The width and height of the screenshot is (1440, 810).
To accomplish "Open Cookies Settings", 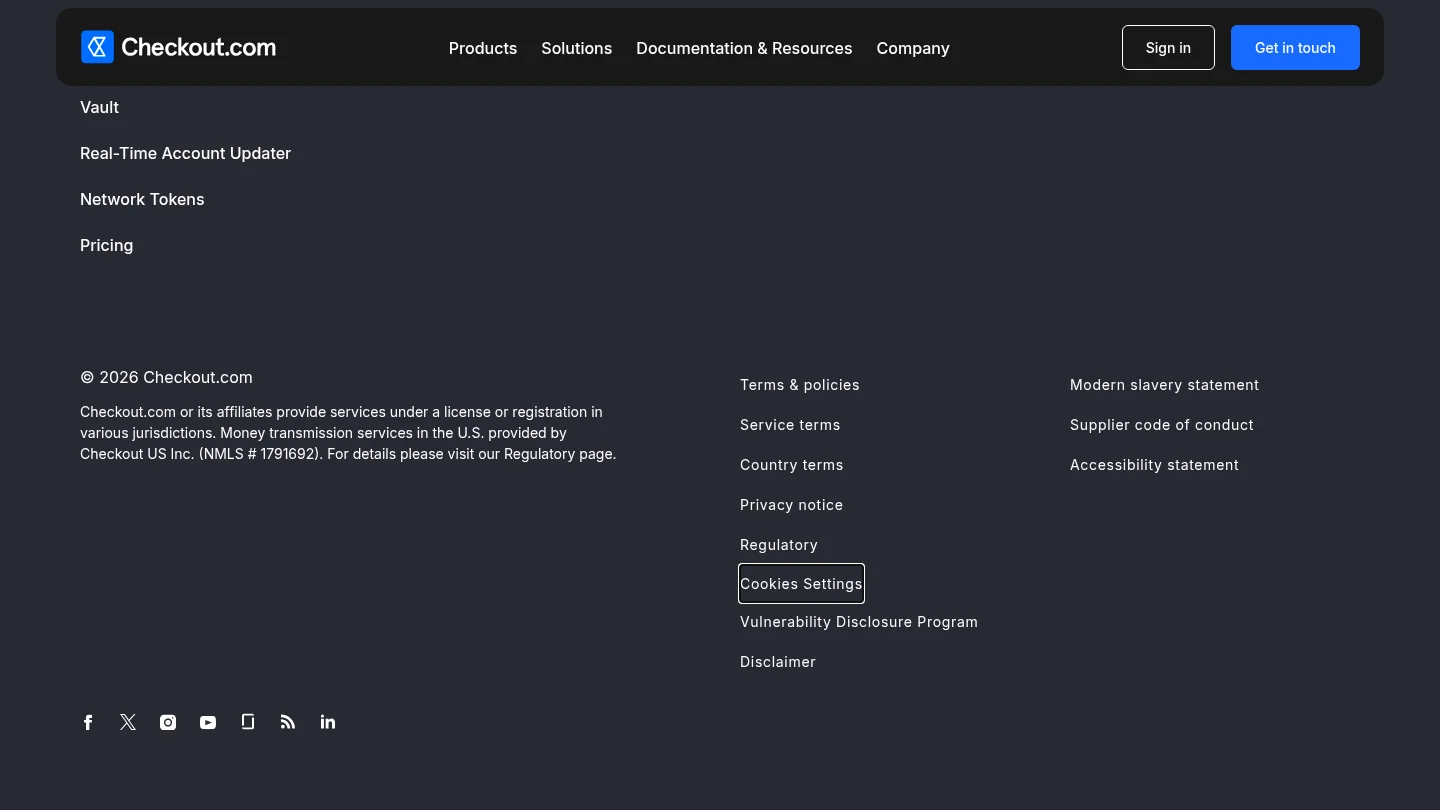I will [x=801, y=584].
